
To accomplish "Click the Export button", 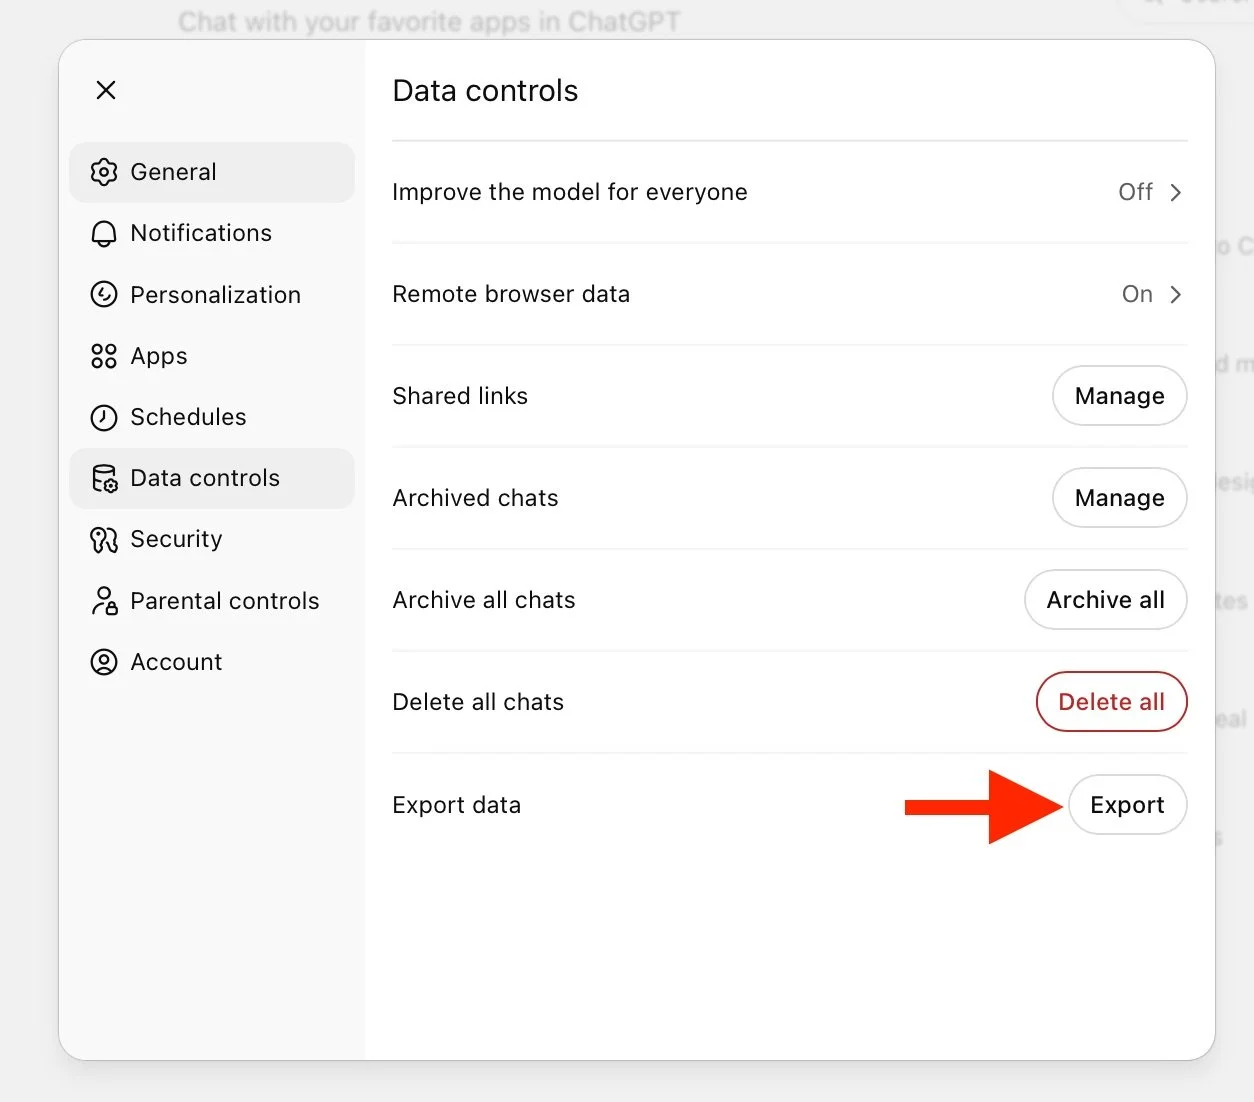I will coord(1127,805).
